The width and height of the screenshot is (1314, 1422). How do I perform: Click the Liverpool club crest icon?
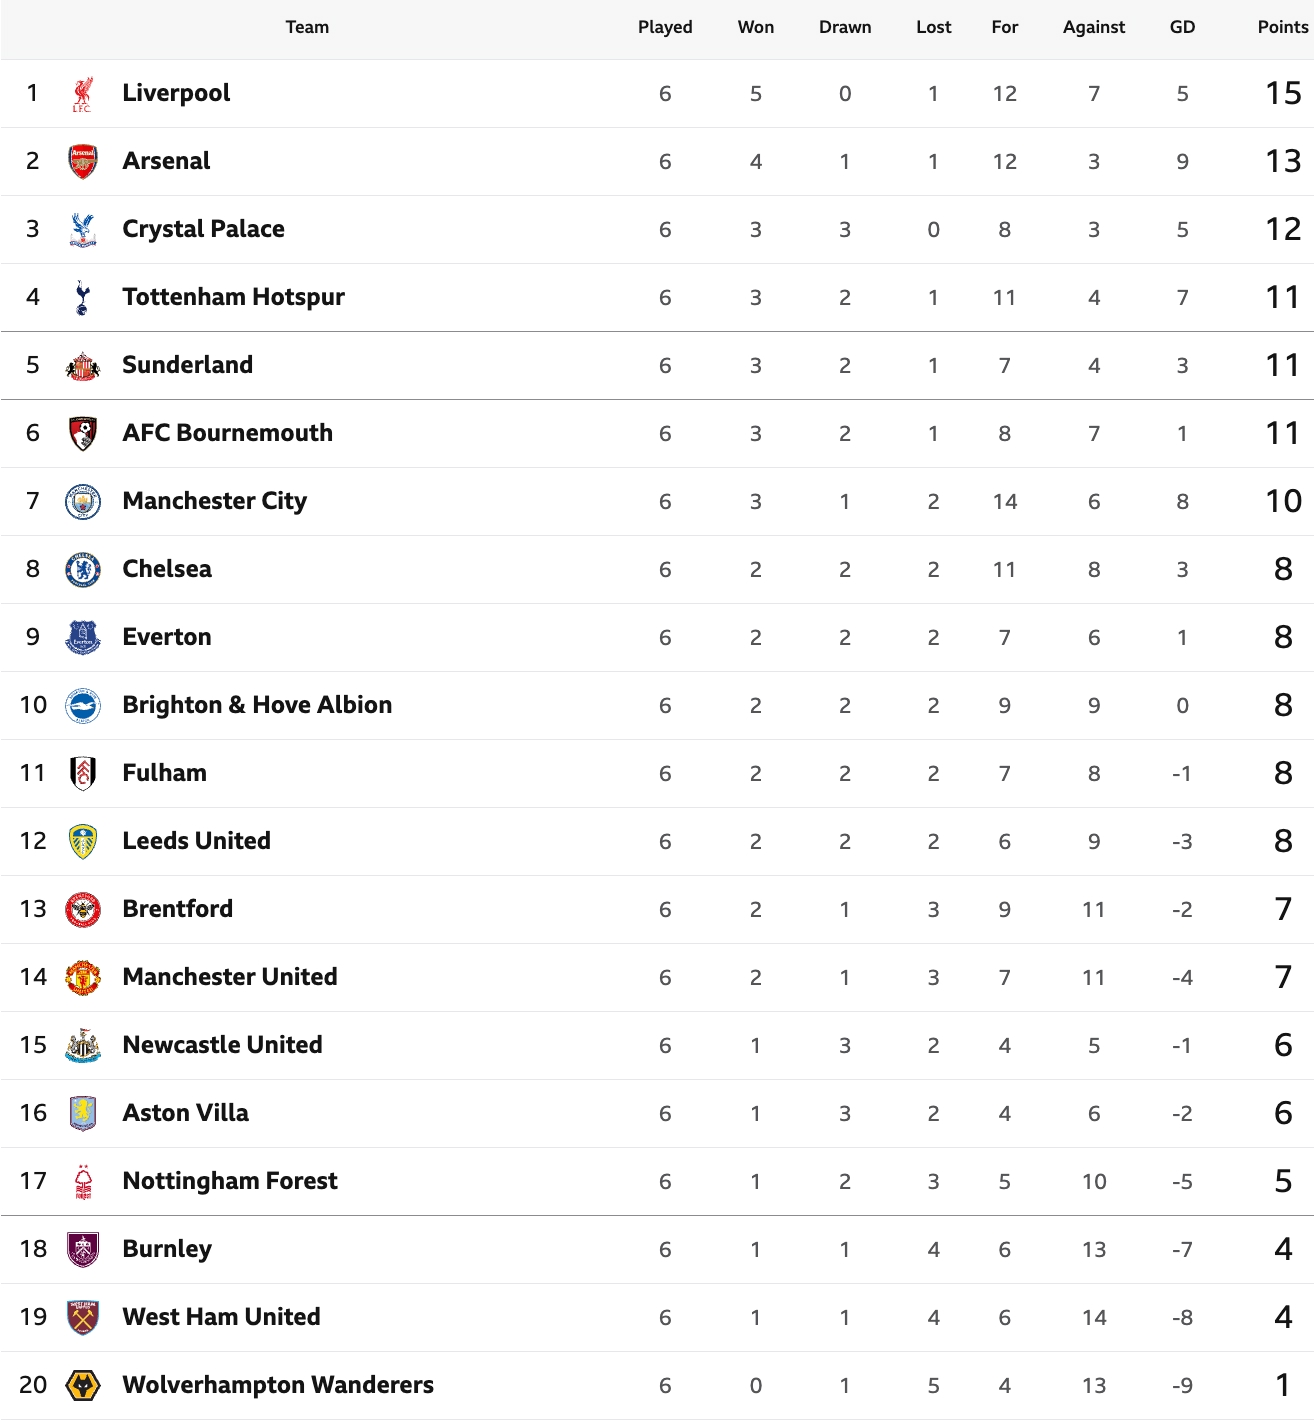pyautogui.click(x=83, y=94)
